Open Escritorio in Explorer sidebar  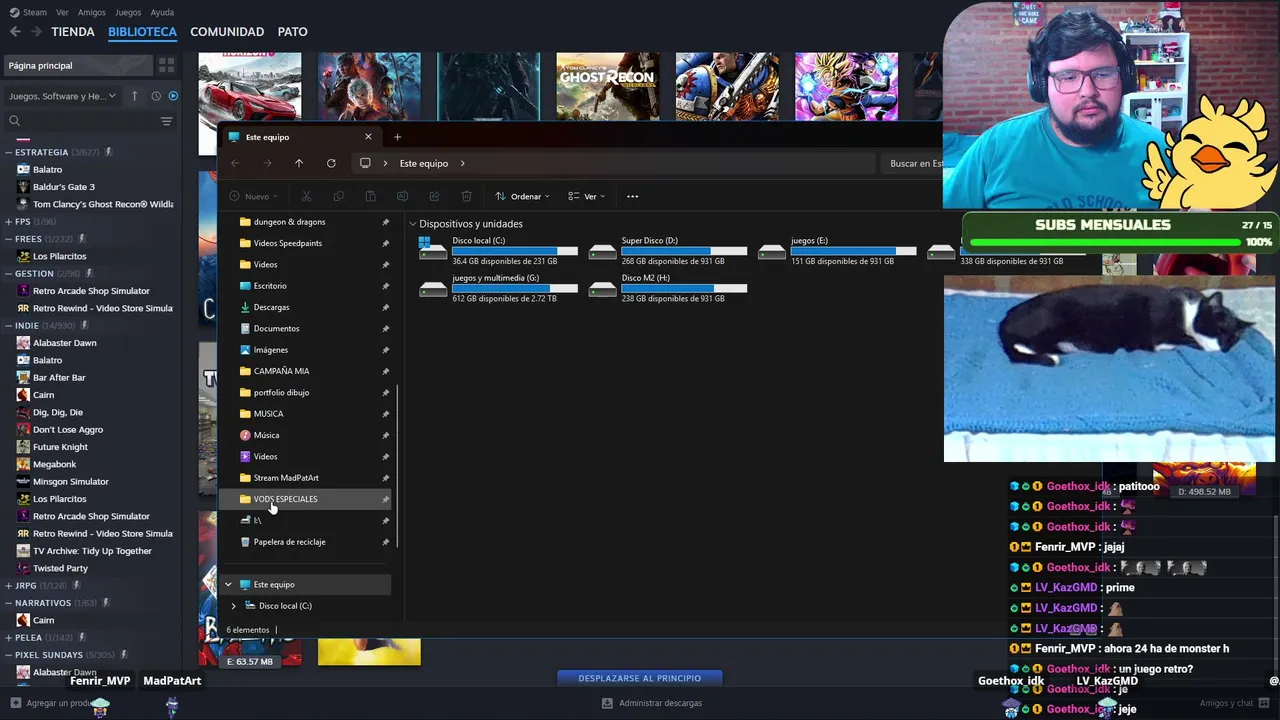[270, 286]
